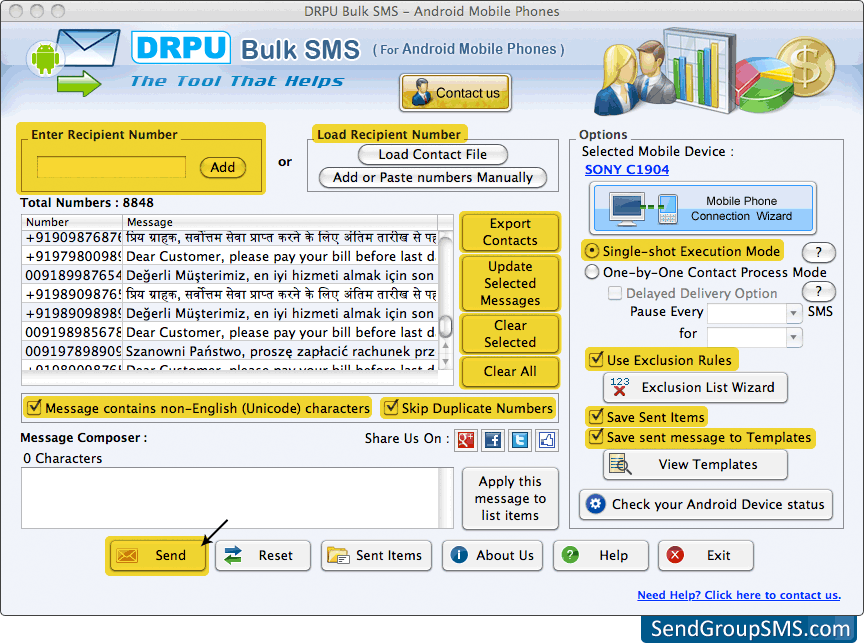
Task: Click the magnifier icon on View Templates
Action: [620, 464]
